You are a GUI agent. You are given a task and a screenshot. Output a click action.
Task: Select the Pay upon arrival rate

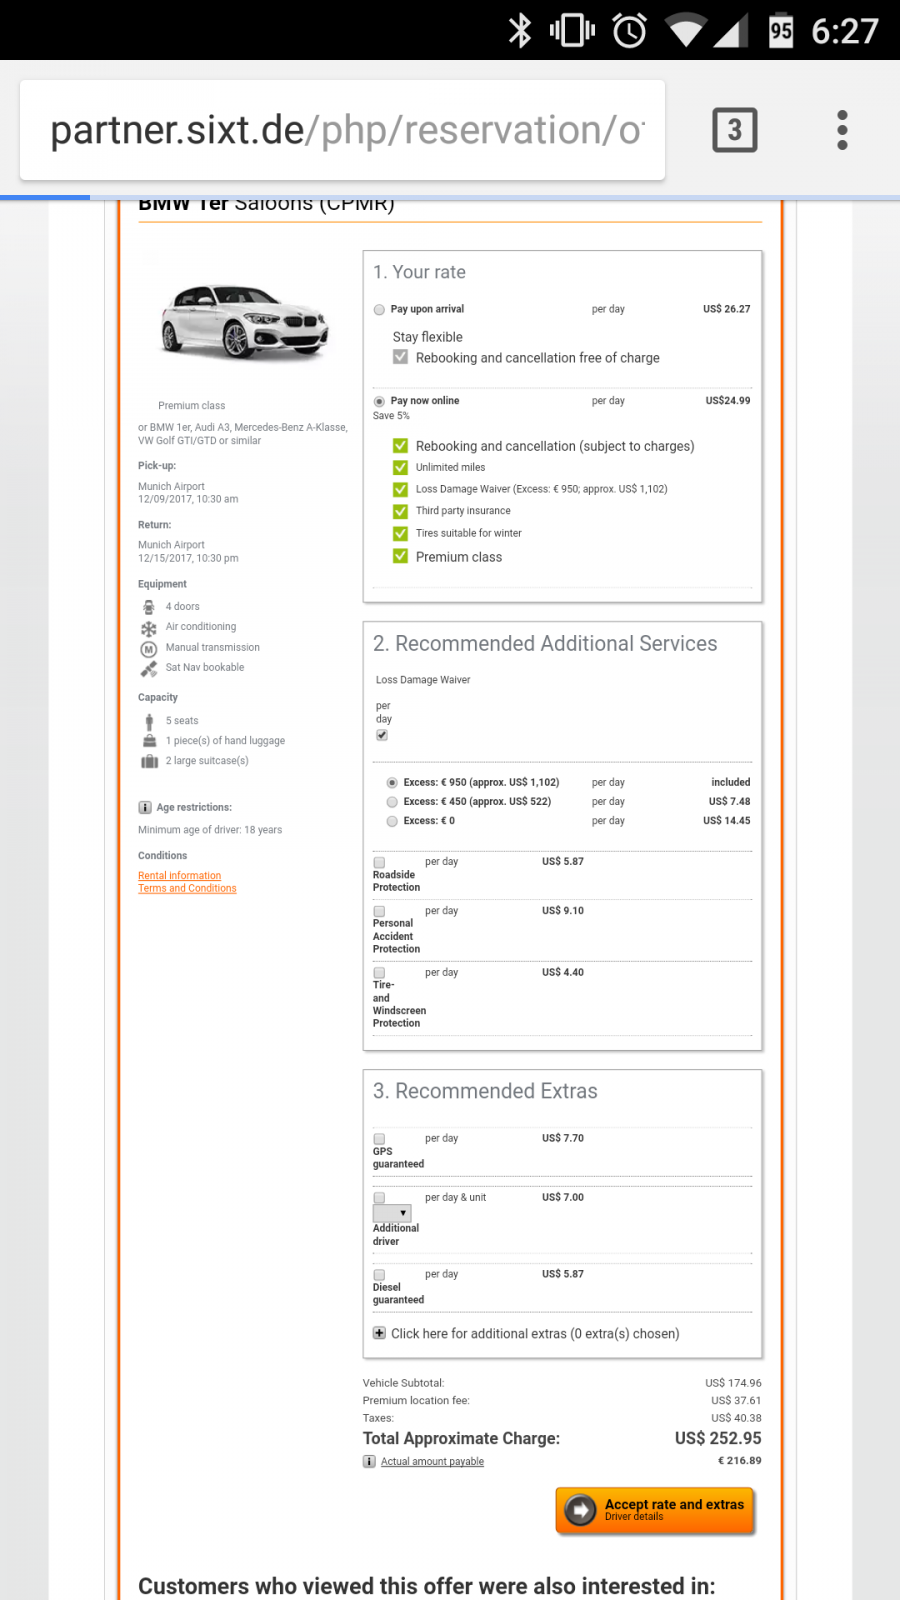379,310
